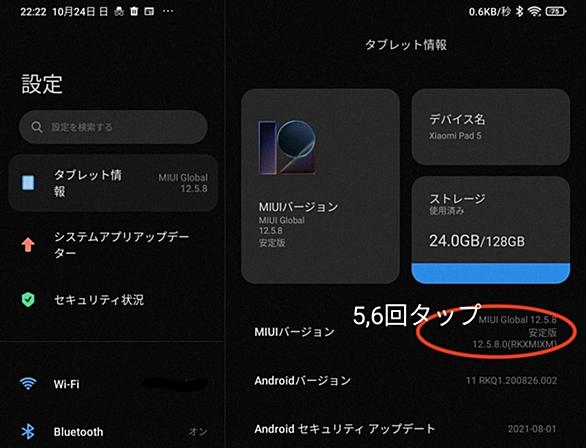Click the Wi-Fi icon in settings list

click(28, 383)
